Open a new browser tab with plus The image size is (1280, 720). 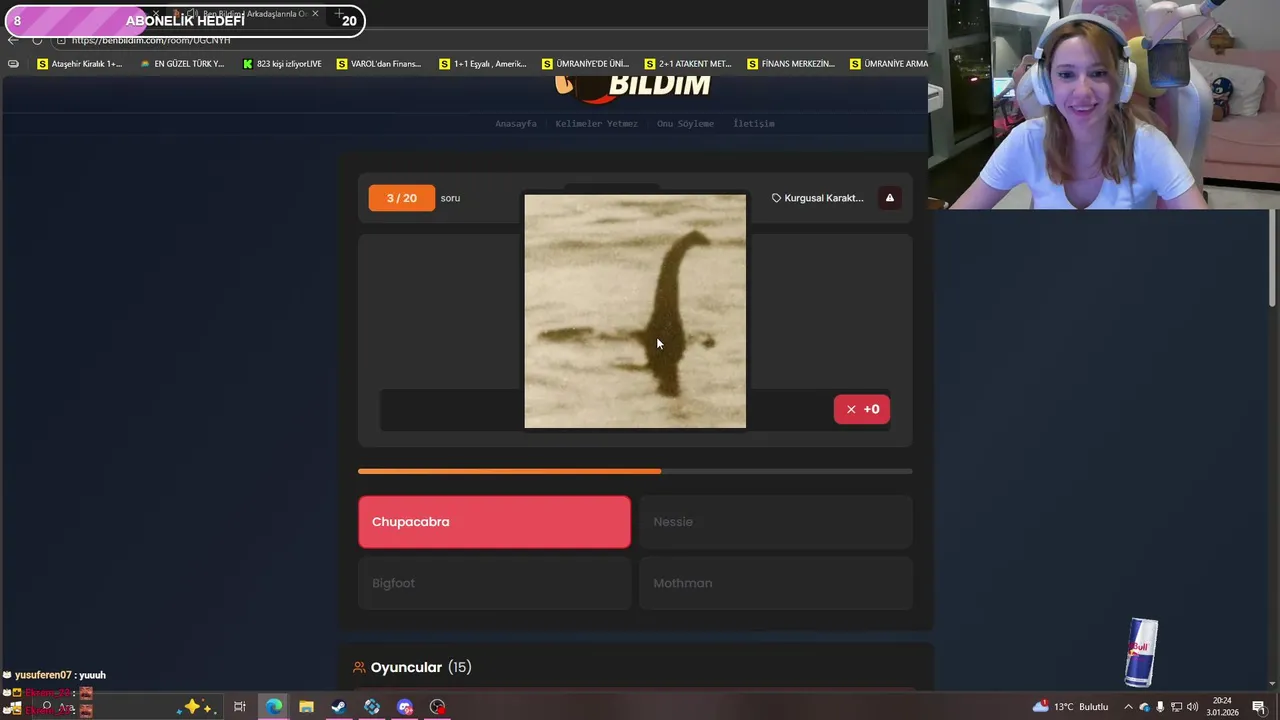coord(339,14)
